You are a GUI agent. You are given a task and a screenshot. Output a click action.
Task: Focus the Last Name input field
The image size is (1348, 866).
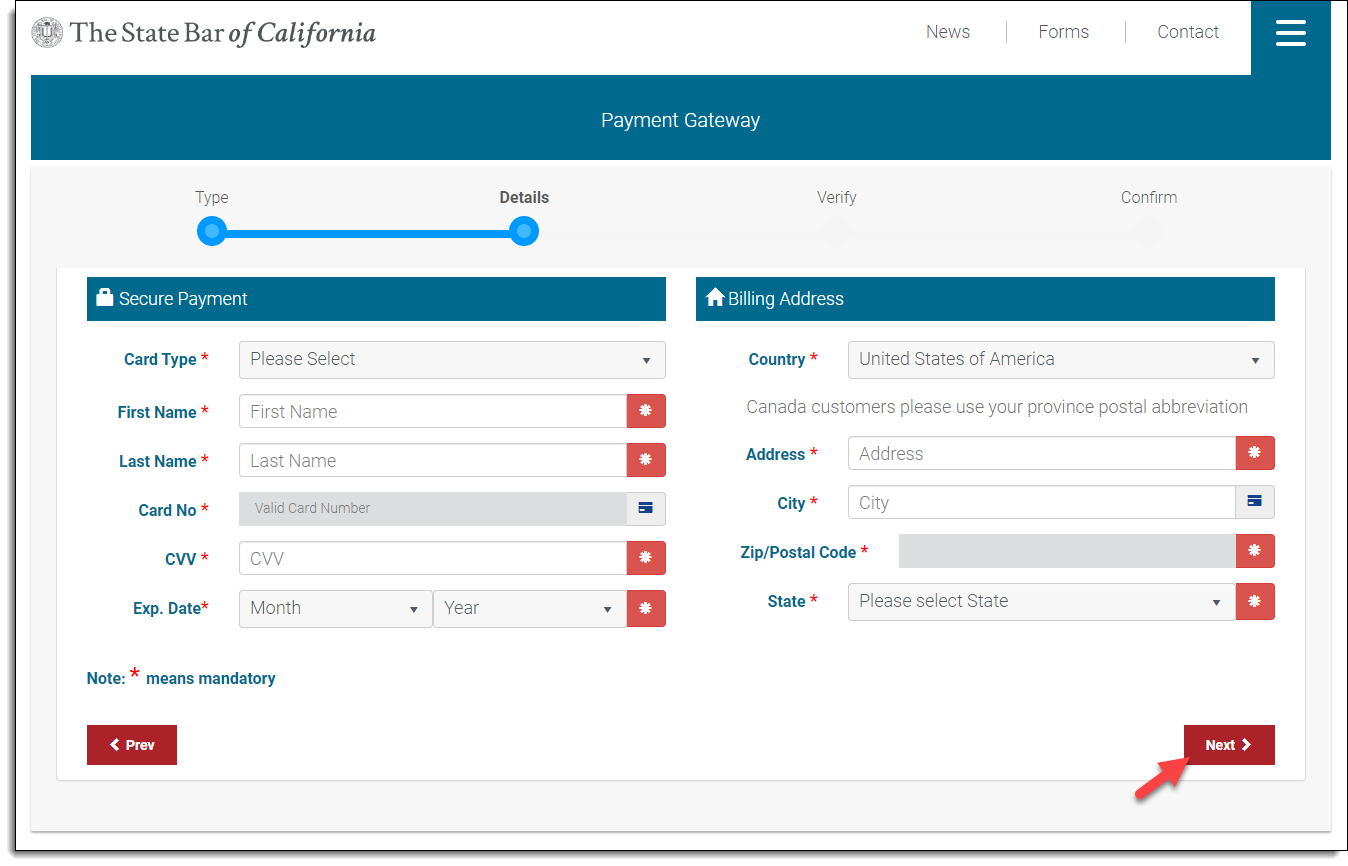point(433,461)
